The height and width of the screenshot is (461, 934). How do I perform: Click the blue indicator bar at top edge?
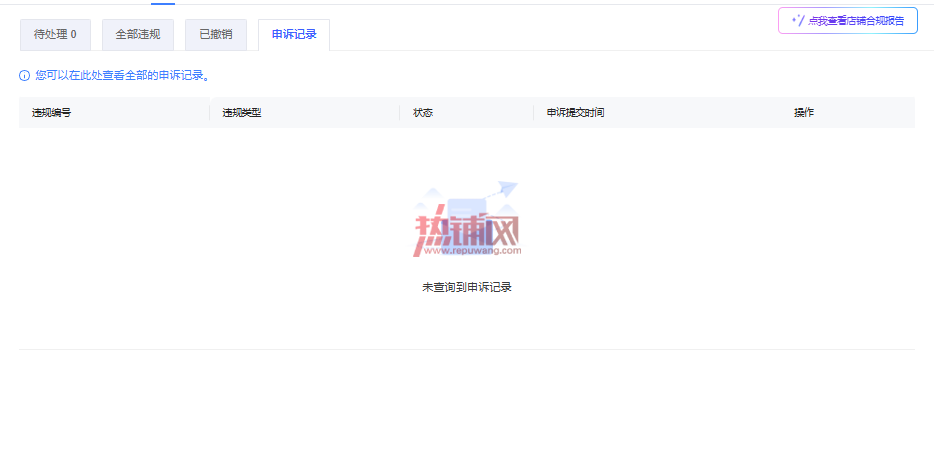163,3
